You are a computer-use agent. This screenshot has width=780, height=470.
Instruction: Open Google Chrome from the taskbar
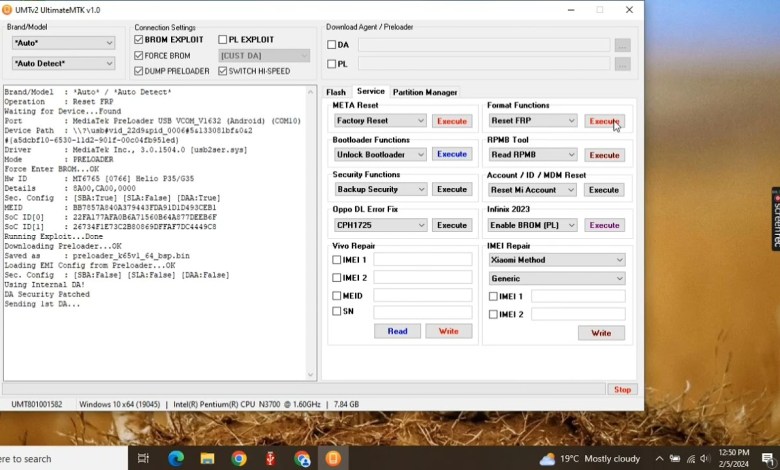(239, 459)
